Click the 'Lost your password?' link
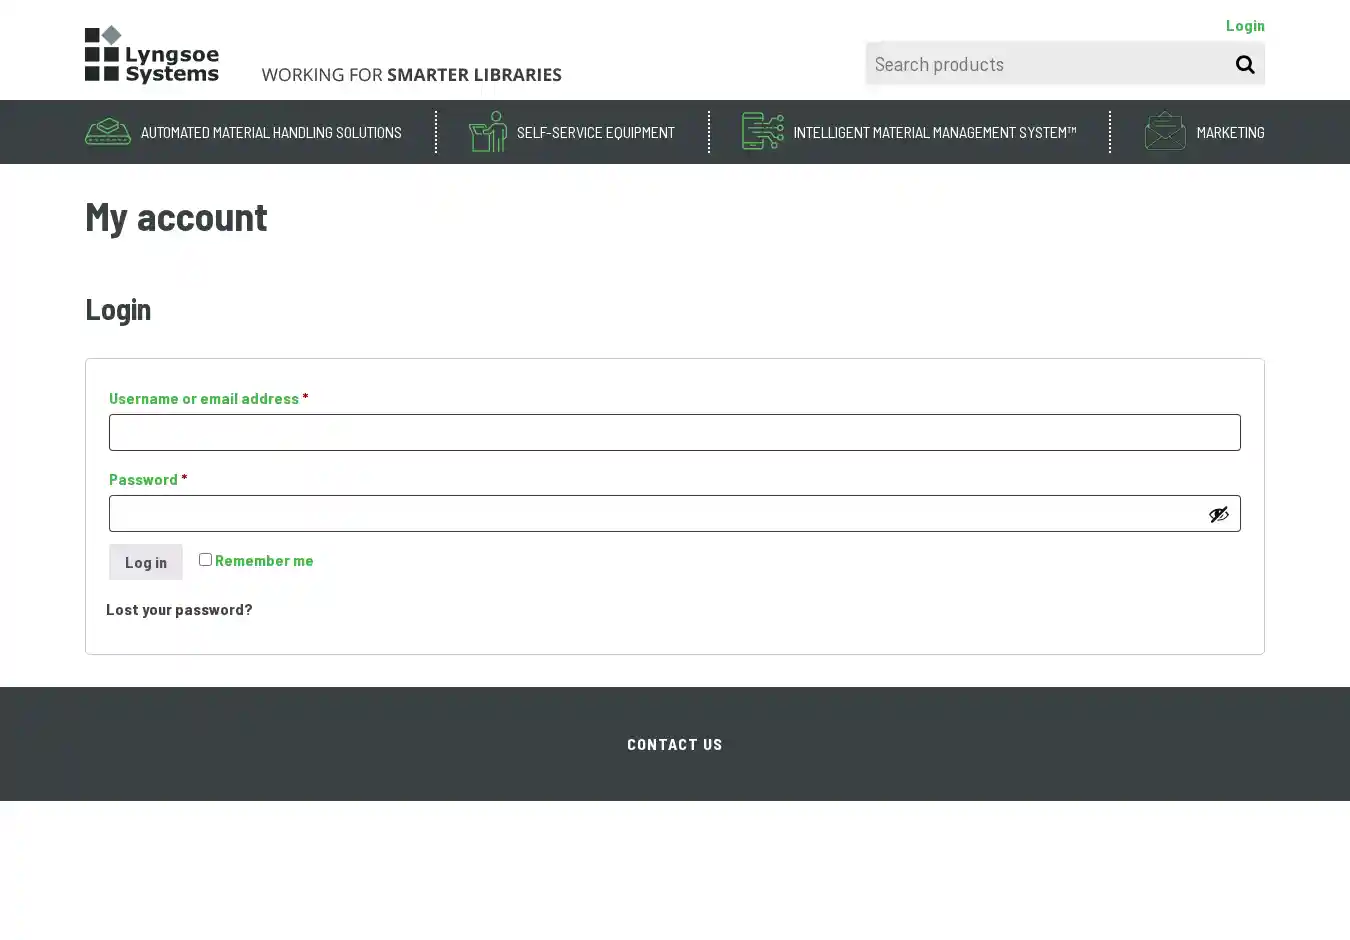This screenshot has height=940, width=1350. coord(179,609)
